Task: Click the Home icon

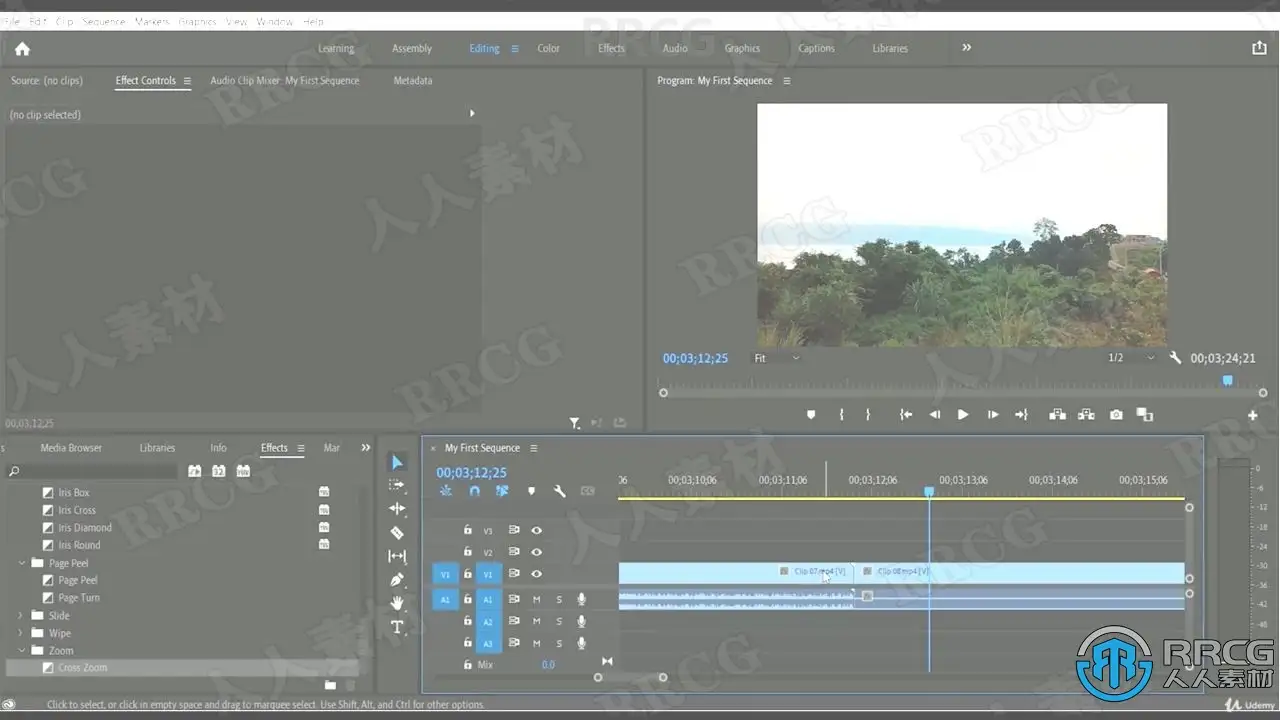Action: point(22,48)
